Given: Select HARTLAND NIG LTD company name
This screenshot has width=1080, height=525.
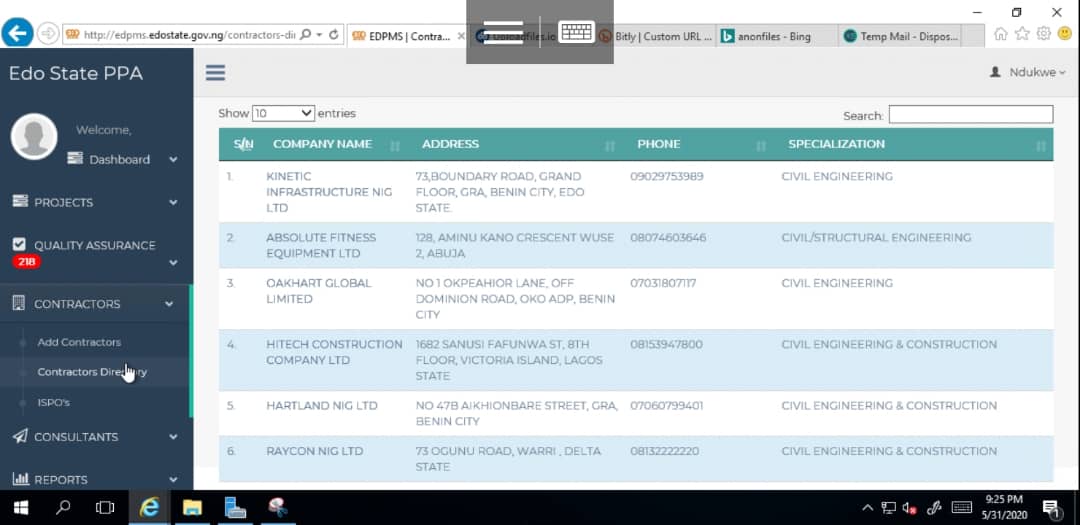Looking at the screenshot, I should point(322,406).
